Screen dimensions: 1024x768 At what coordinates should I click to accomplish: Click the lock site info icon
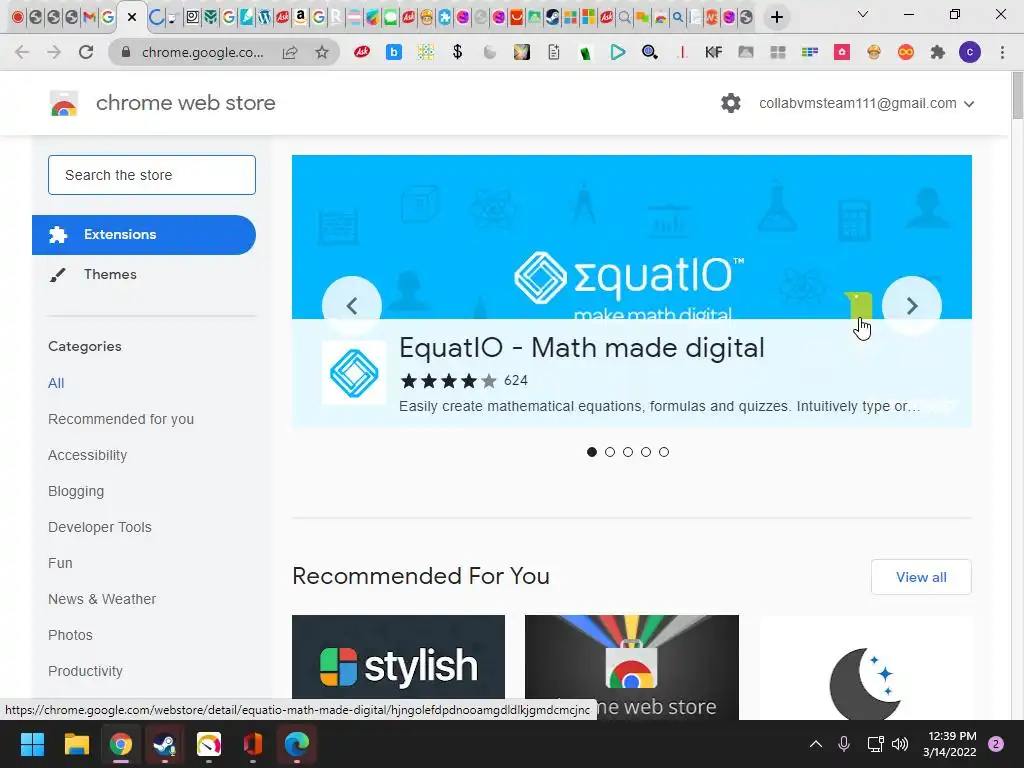[x=126, y=52]
